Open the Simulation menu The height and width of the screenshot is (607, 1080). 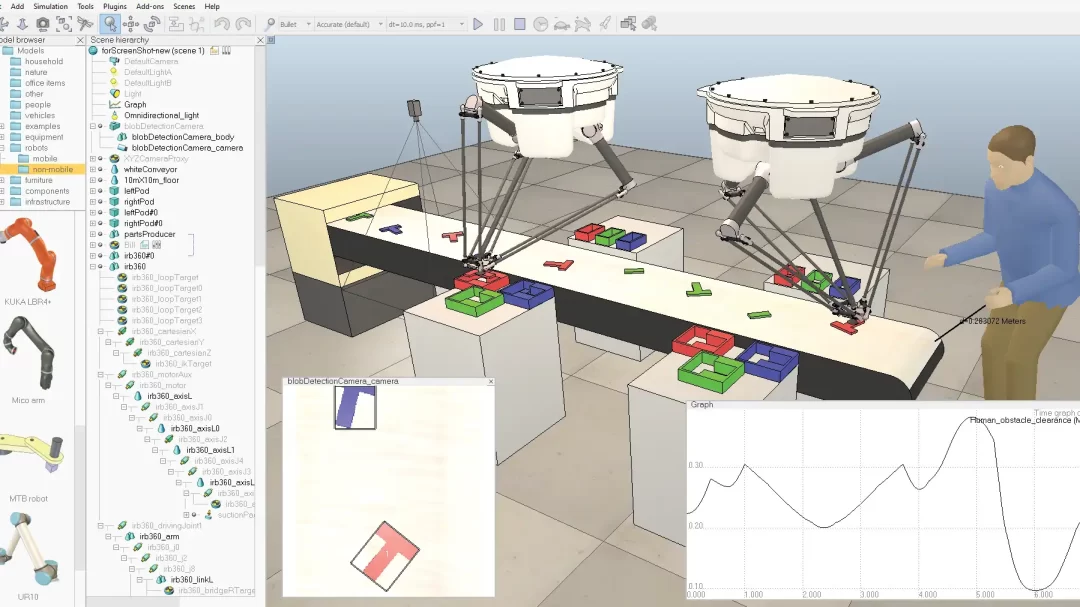tap(50, 6)
